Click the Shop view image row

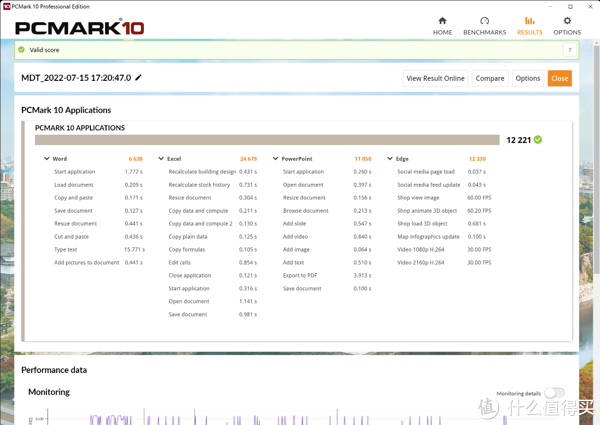[x=444, y=198]
